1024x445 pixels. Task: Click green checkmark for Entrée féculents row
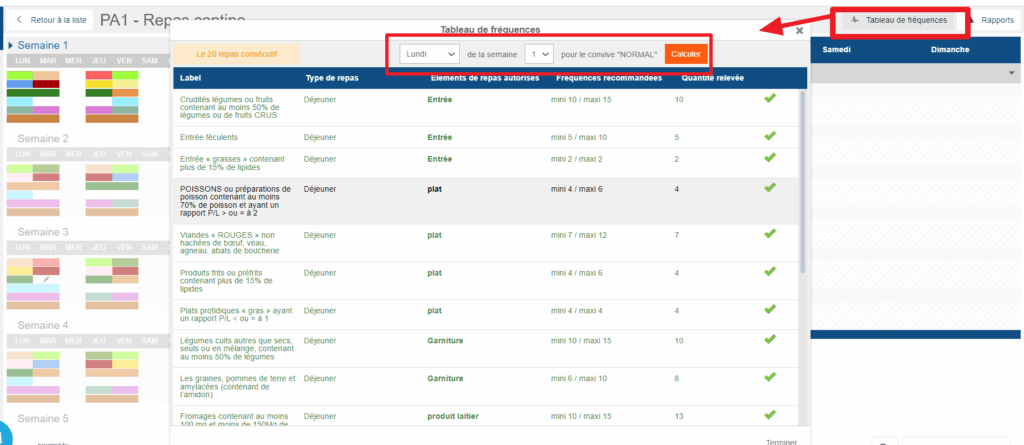pos(769,136)
